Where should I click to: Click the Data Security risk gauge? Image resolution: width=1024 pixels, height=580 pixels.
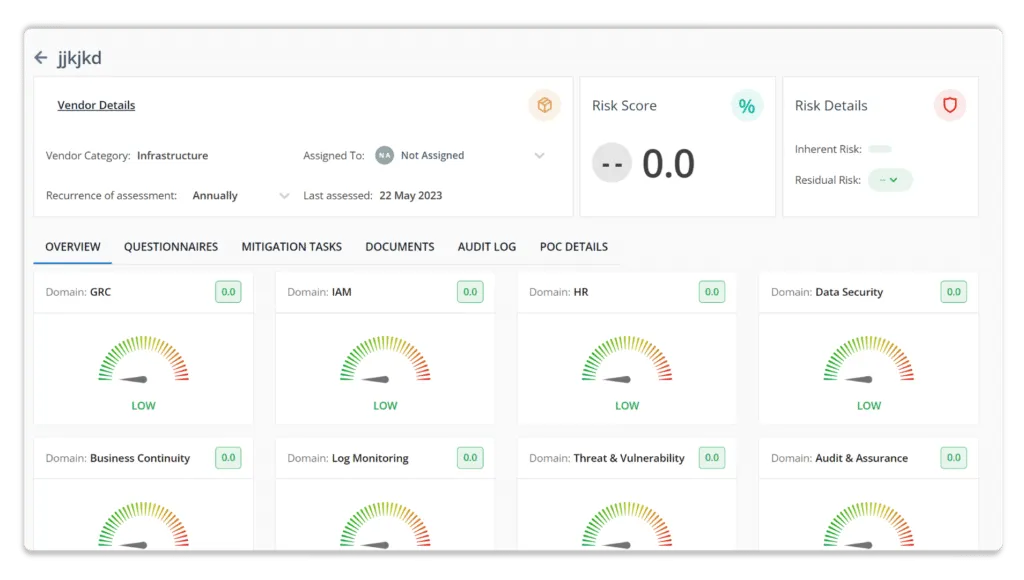pos(869,359)
